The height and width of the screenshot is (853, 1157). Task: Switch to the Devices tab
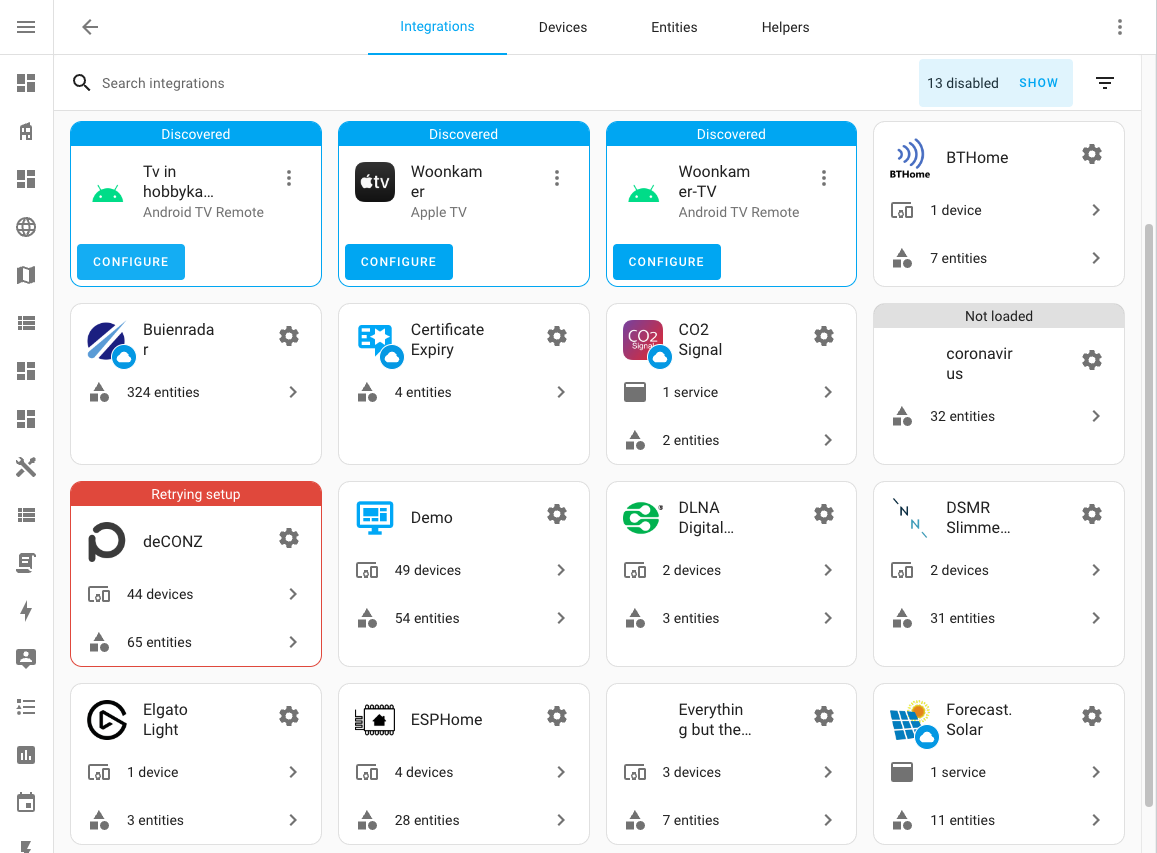pyautogui.click(x=563, y=27)
